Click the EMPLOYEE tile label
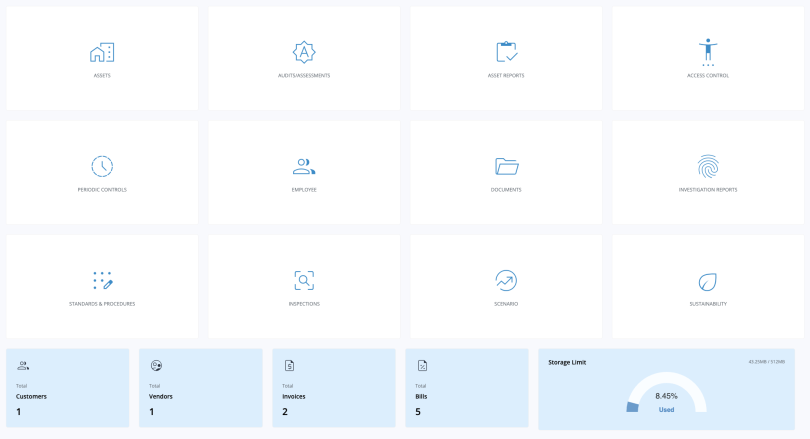Screen dimensions: 810x439 304,189
